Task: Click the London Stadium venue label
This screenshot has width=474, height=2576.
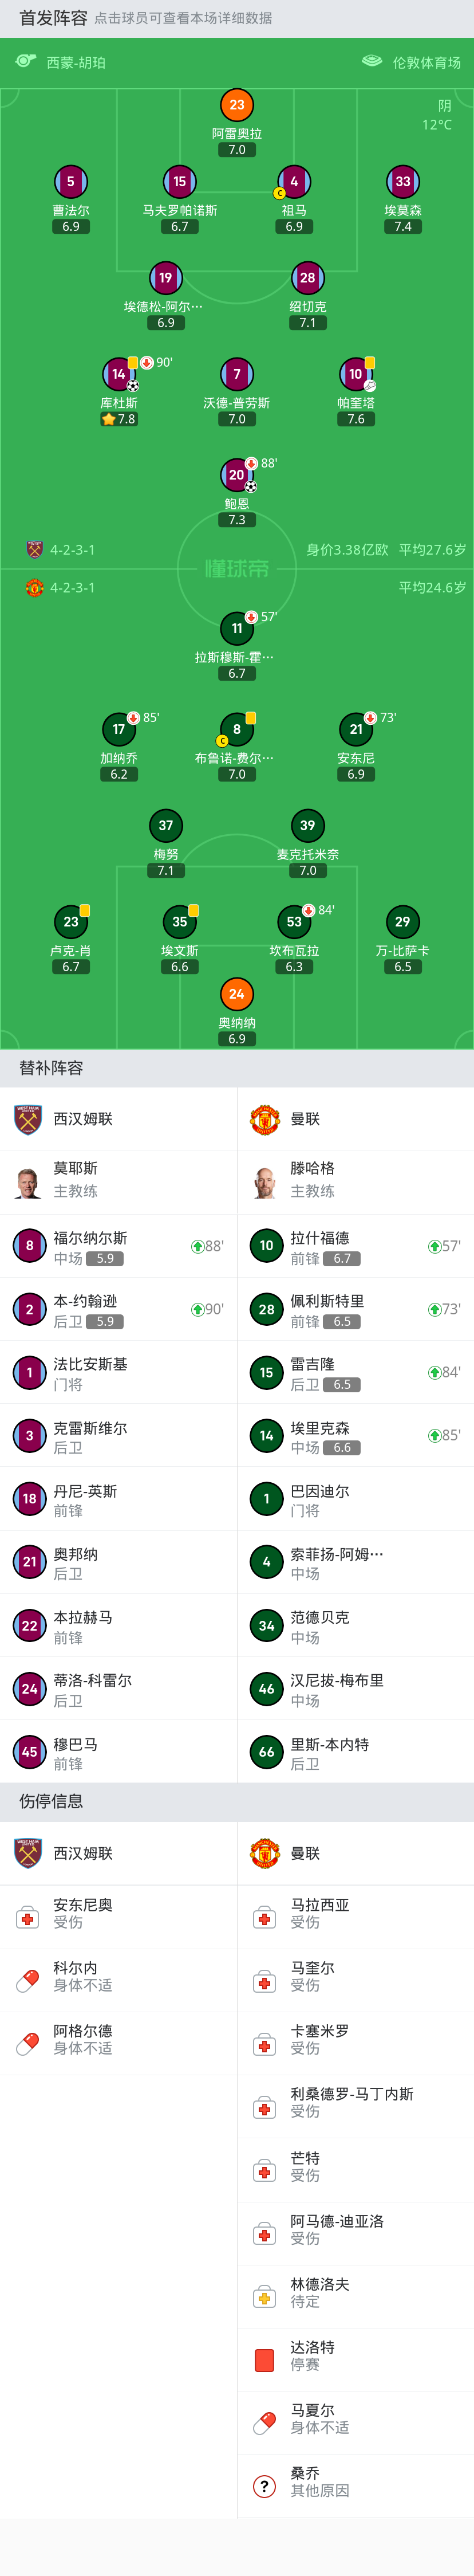Action: click(426, 62)
